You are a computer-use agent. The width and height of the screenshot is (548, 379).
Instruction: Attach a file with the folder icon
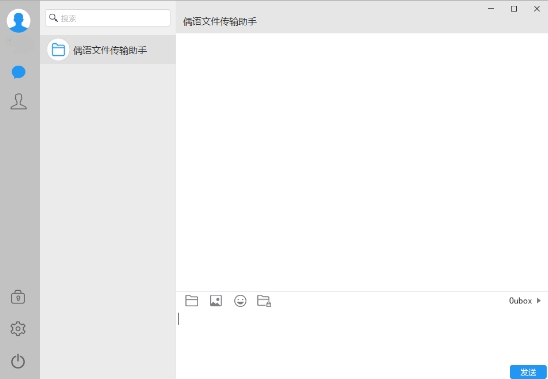coord(192,301)
